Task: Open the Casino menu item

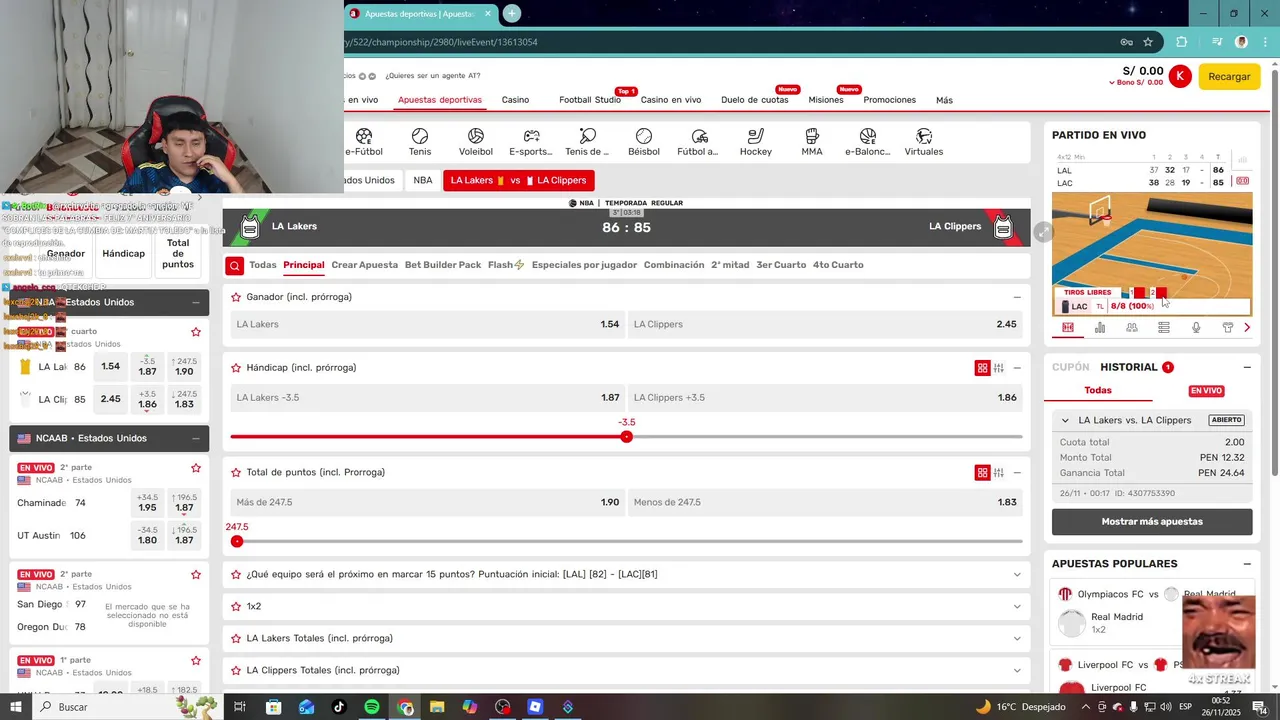Action: 515,100
